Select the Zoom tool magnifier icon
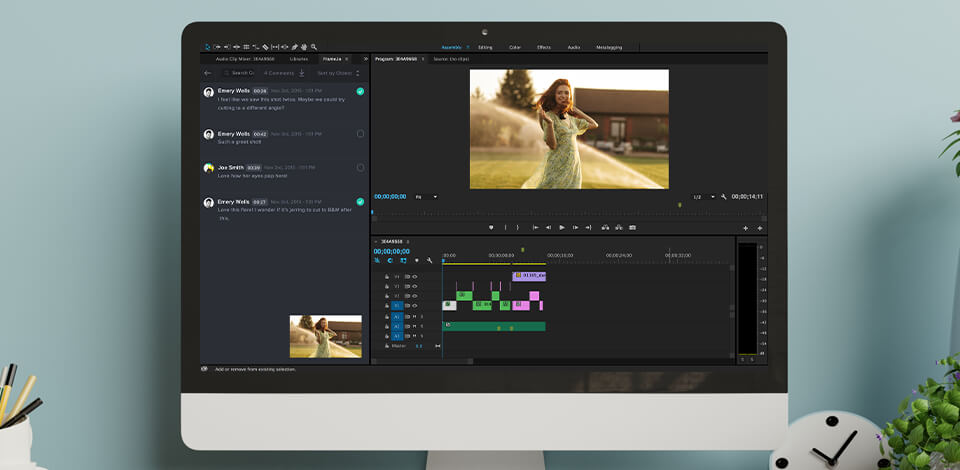This screenshot has width=960, height=470. tap(314, 47)
